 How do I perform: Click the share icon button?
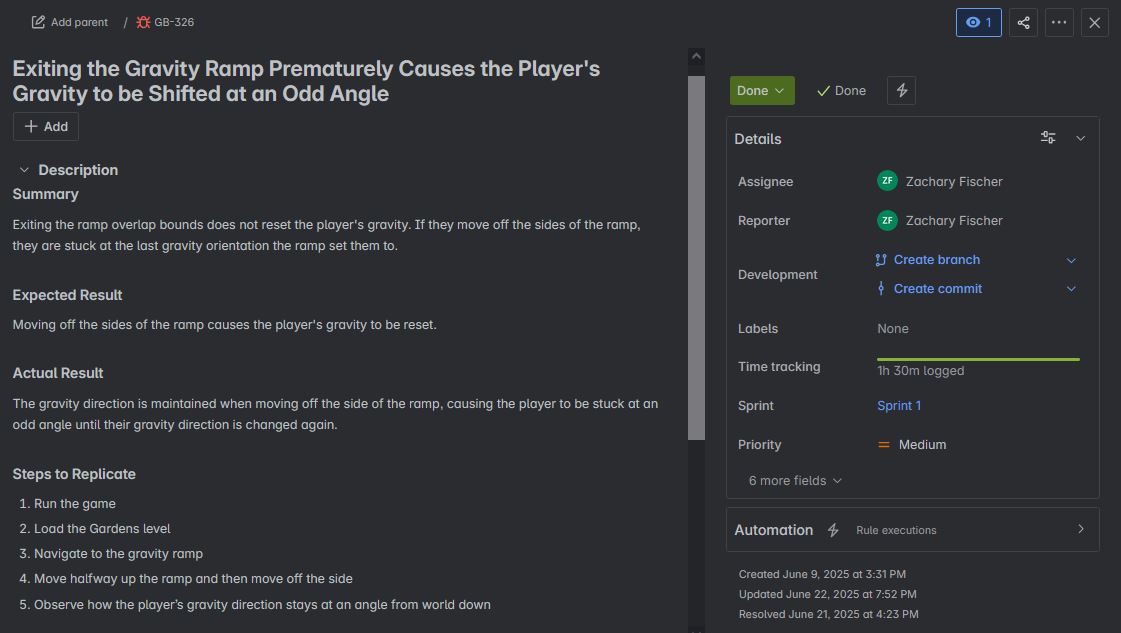coord(1023,22)
